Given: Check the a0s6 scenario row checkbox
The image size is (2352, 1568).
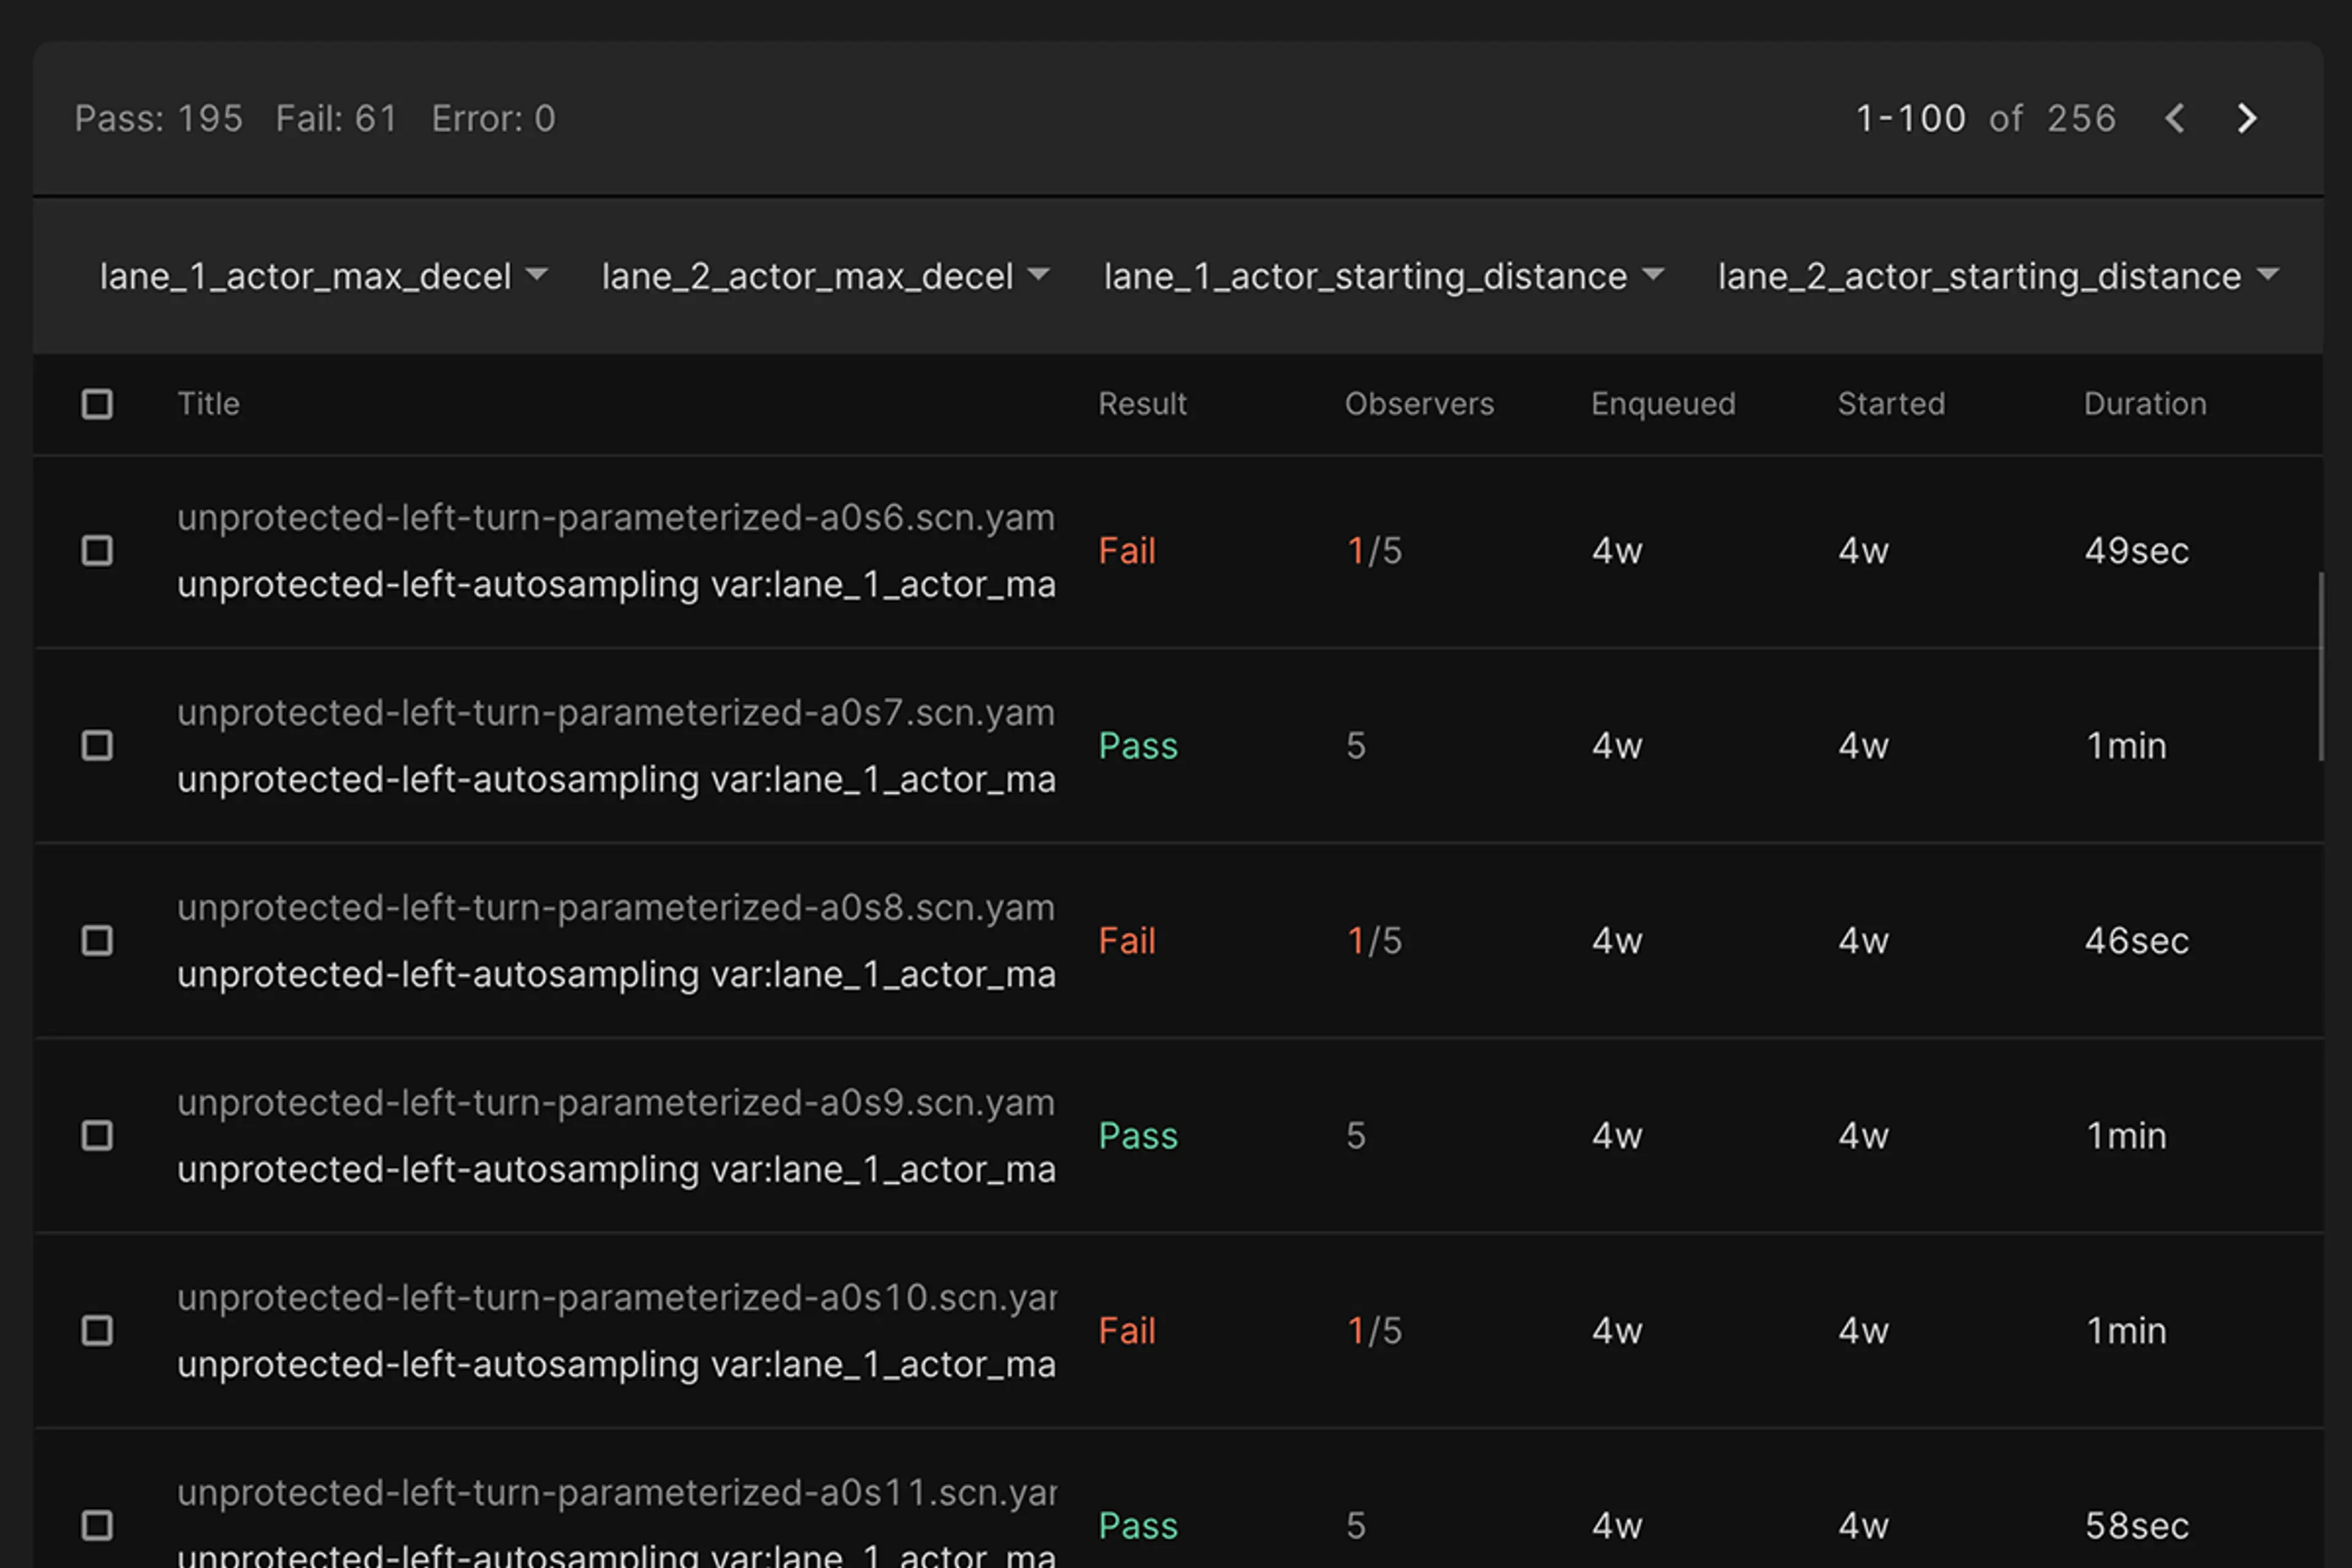Looking at the screenshot, I should tap(97, 551).
